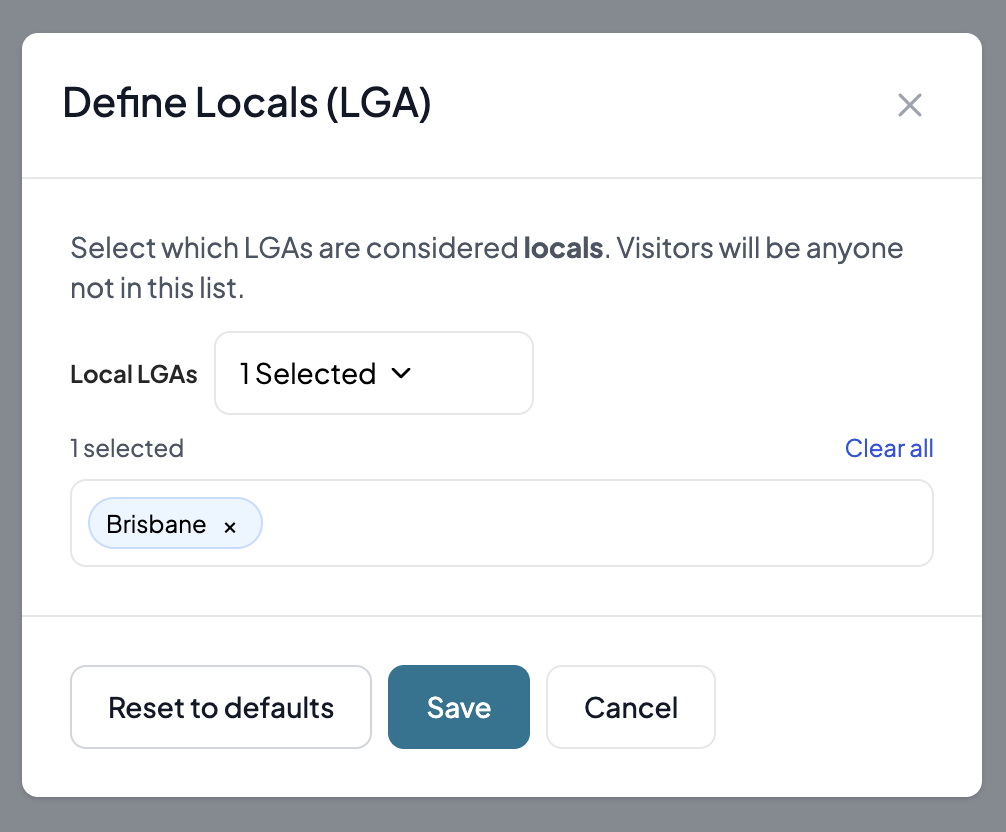Close the Define Locals dialog with X
This screenshot has height=832, width=1006.
pos(909,105)
